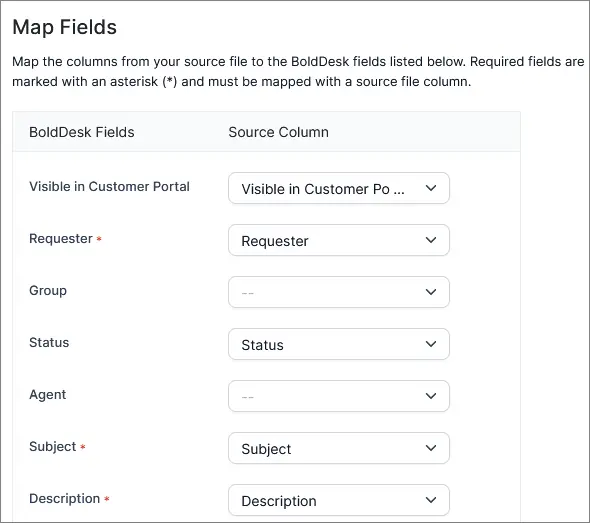Viewport: 590px width, 523px height.
Task: Click chevron in Visible in Customer Portal dropdown
Action: (431, 188)
